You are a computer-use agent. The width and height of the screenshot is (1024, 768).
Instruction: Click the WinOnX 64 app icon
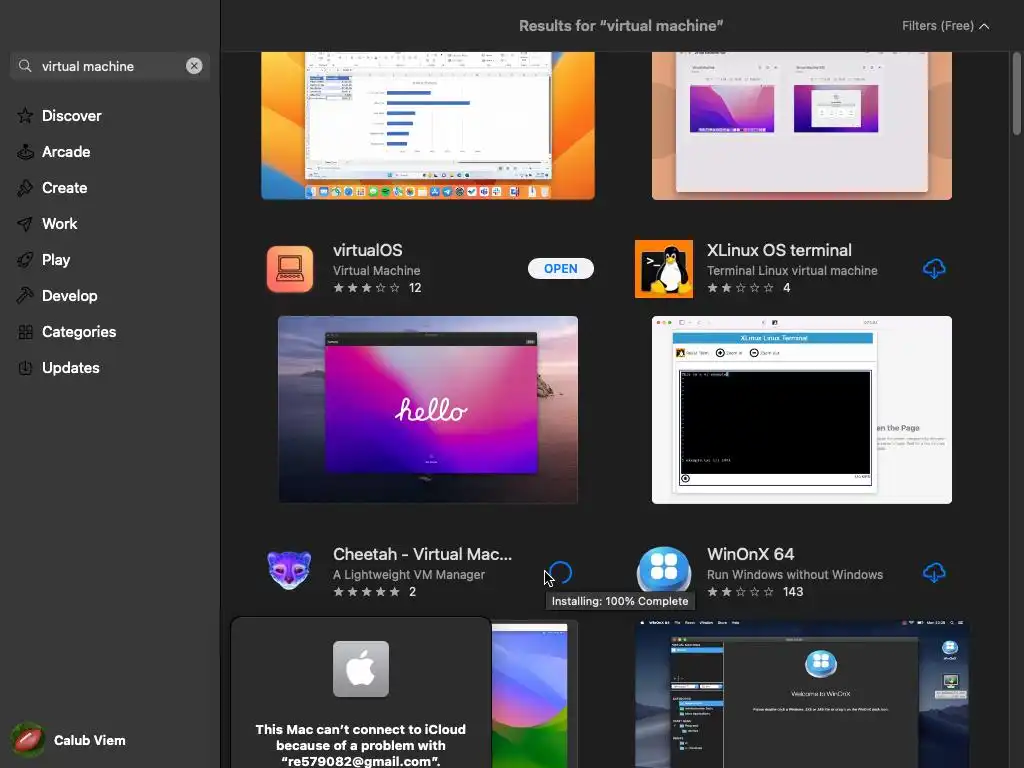[664, 570]
